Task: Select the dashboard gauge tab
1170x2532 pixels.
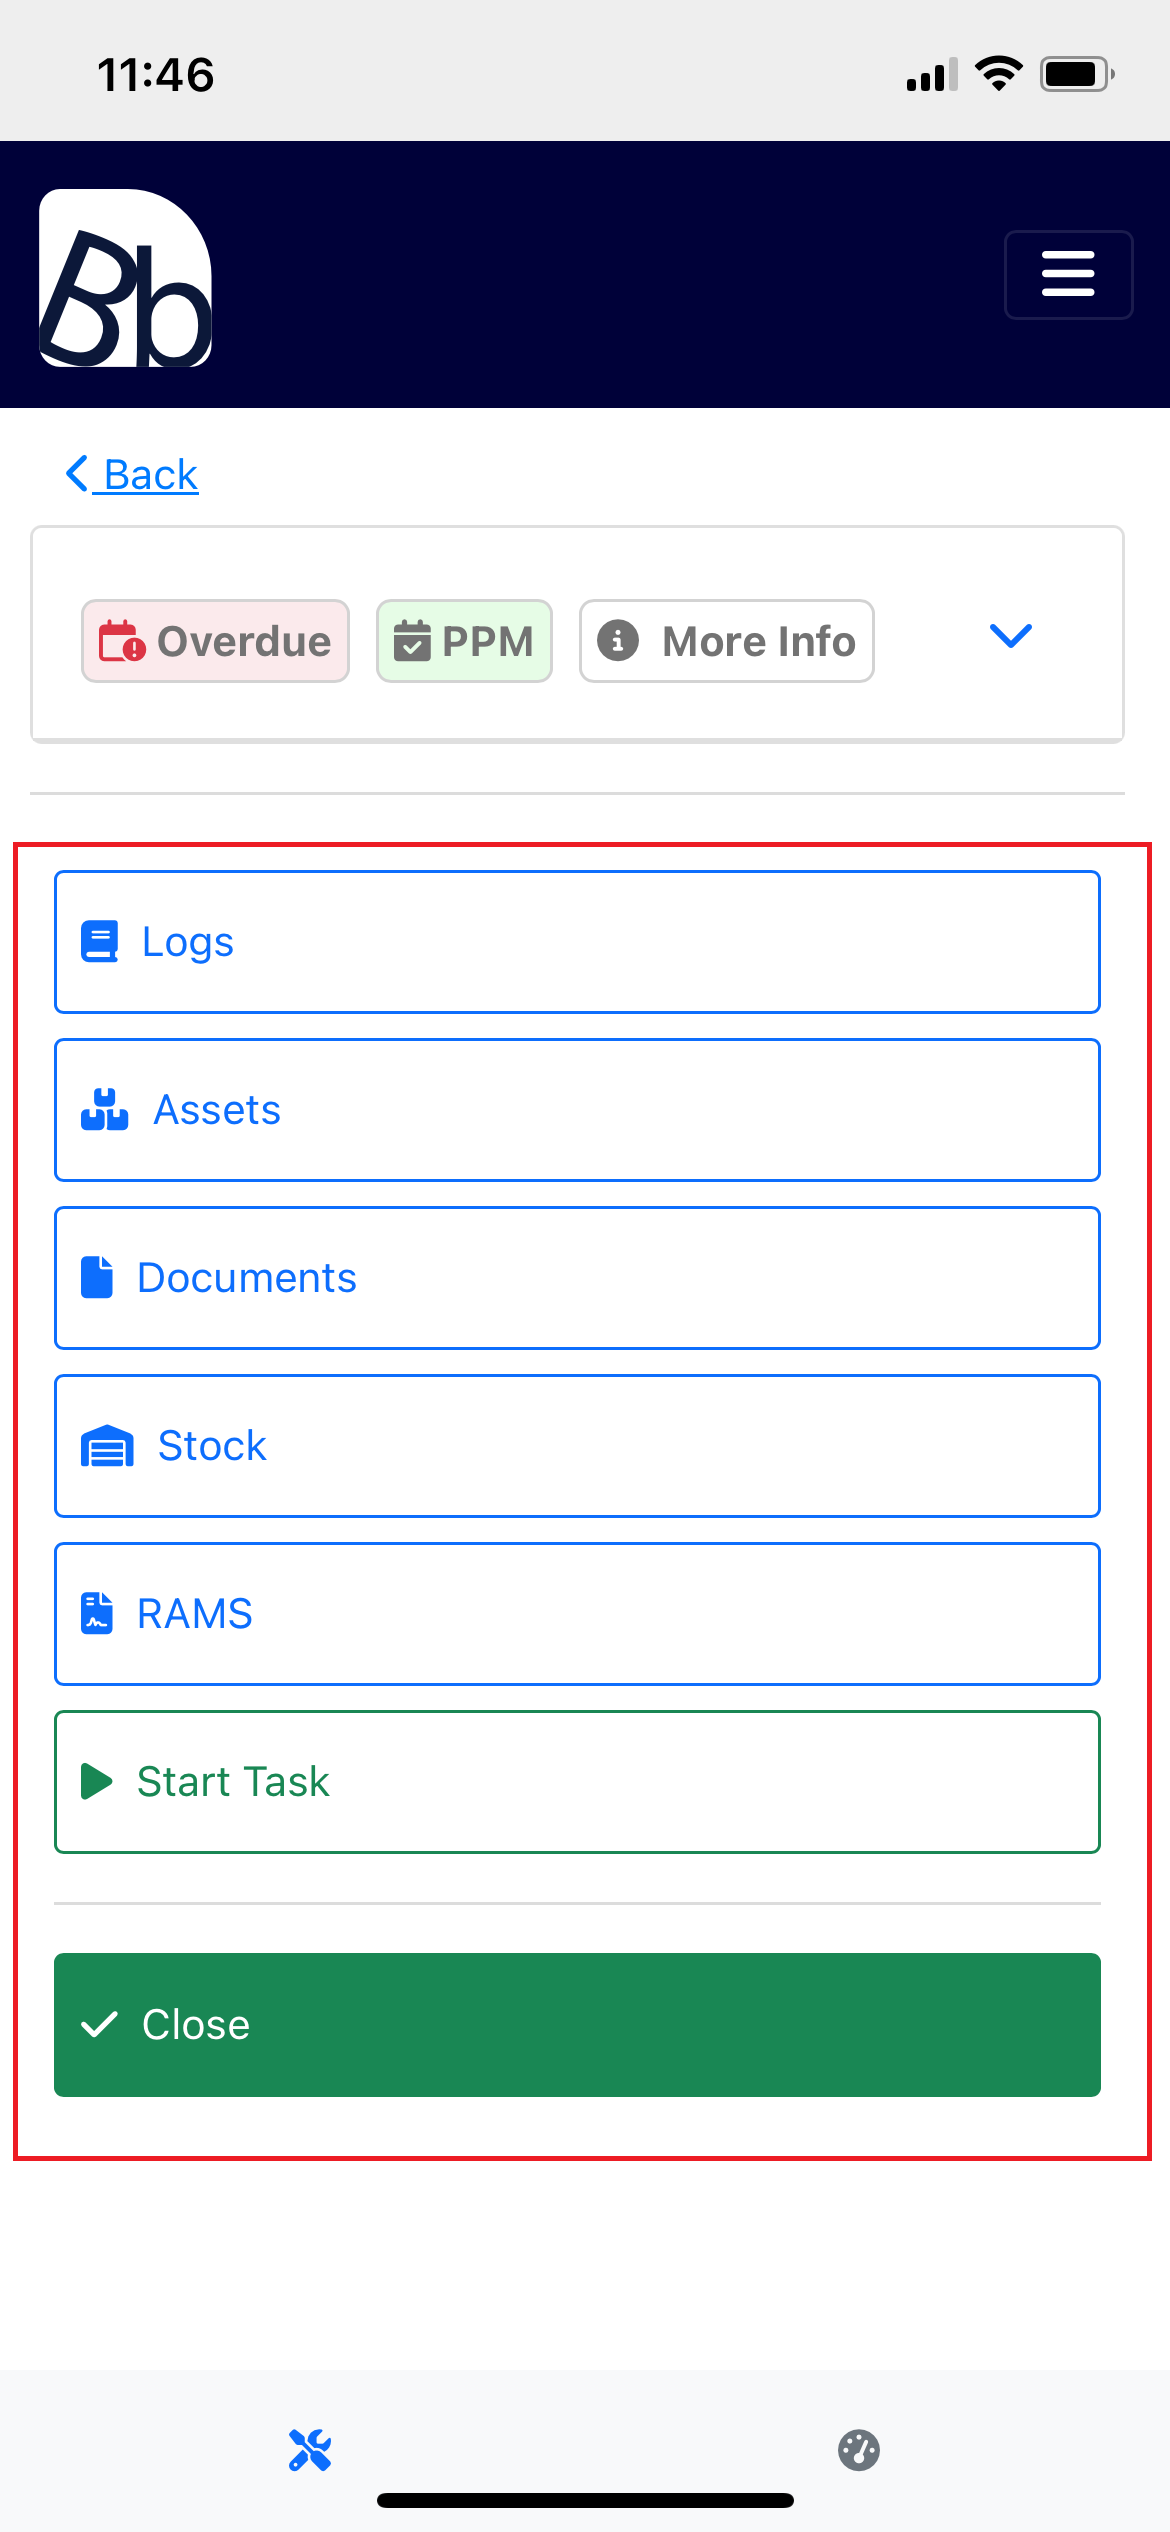Action: click(x=859, y=2450)
